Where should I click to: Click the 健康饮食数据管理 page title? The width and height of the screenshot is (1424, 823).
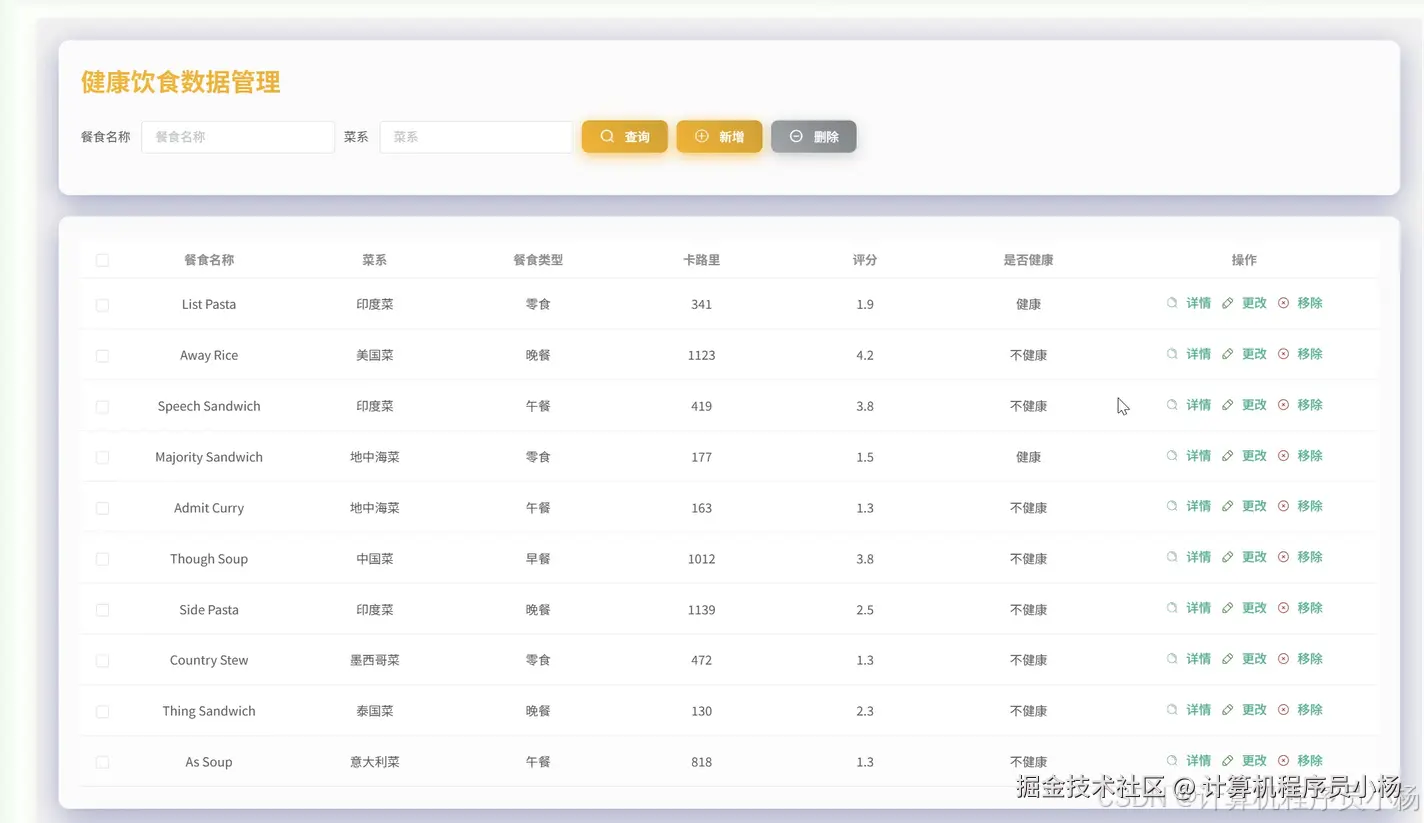[179, 83]
